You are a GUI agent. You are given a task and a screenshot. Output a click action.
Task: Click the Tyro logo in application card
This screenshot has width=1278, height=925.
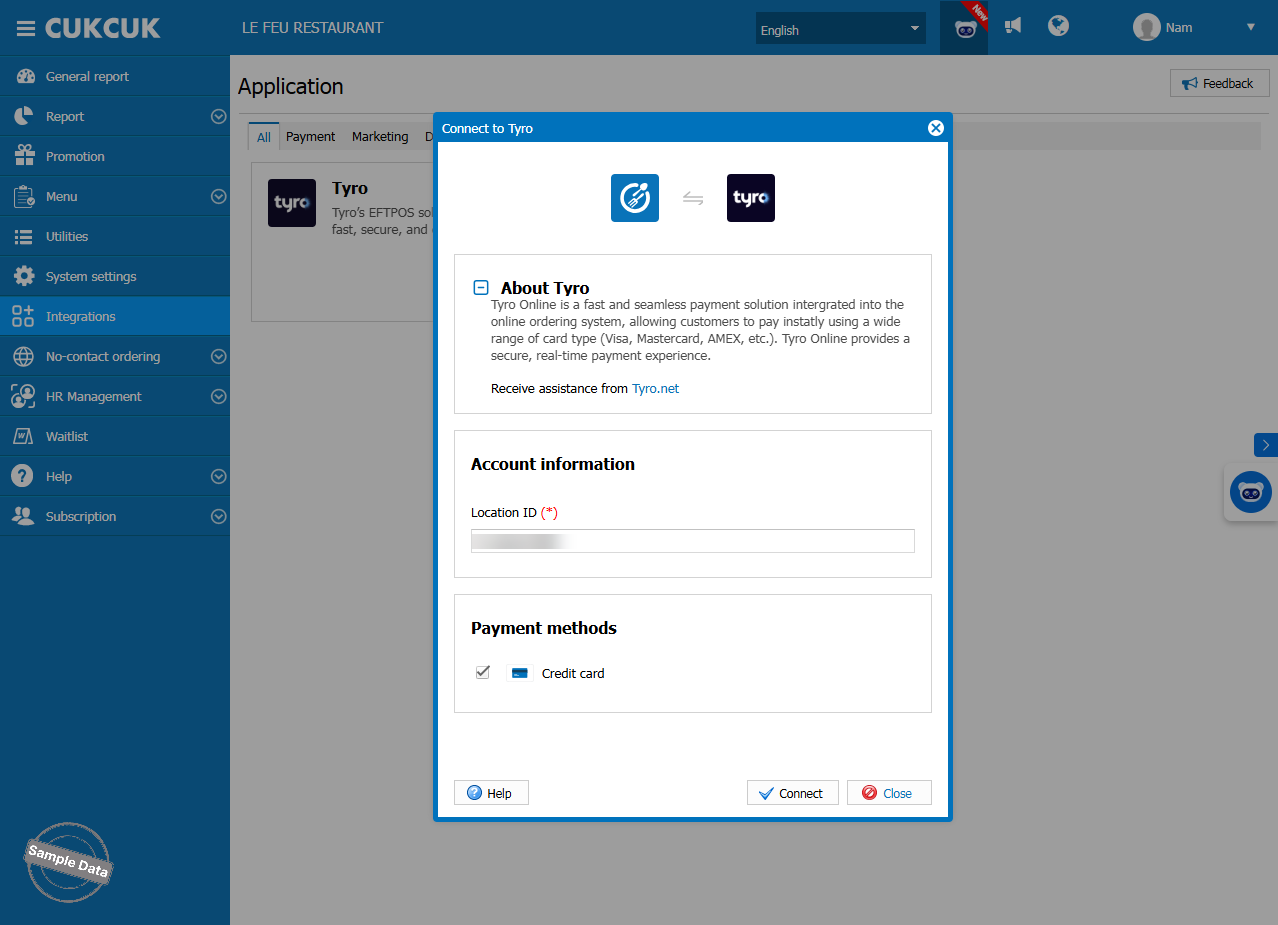pyautogui.click(x=292, y=203)
